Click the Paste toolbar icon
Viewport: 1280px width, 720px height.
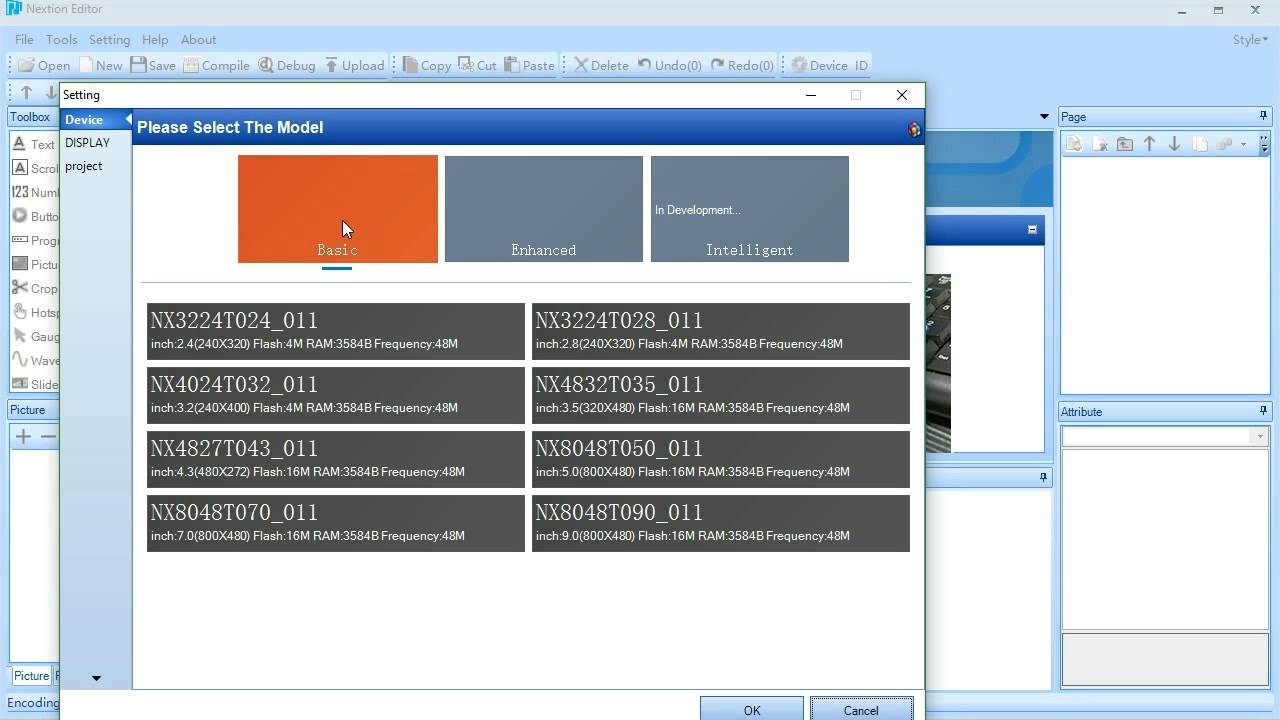pos(529,65)
